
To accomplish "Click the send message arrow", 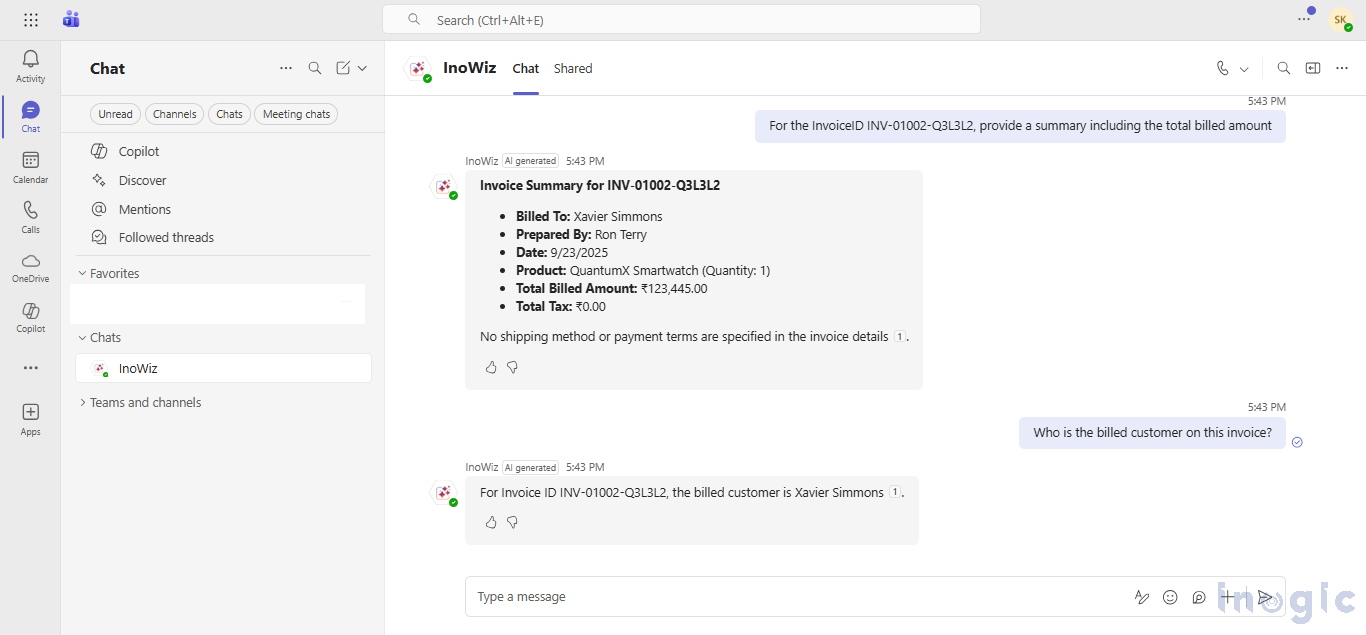I will click(1265, 597).
